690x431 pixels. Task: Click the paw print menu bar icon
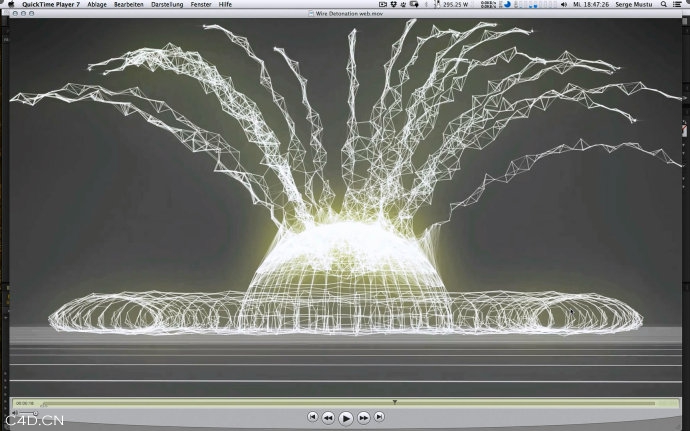pyautogui.click(x=403, y=4)
